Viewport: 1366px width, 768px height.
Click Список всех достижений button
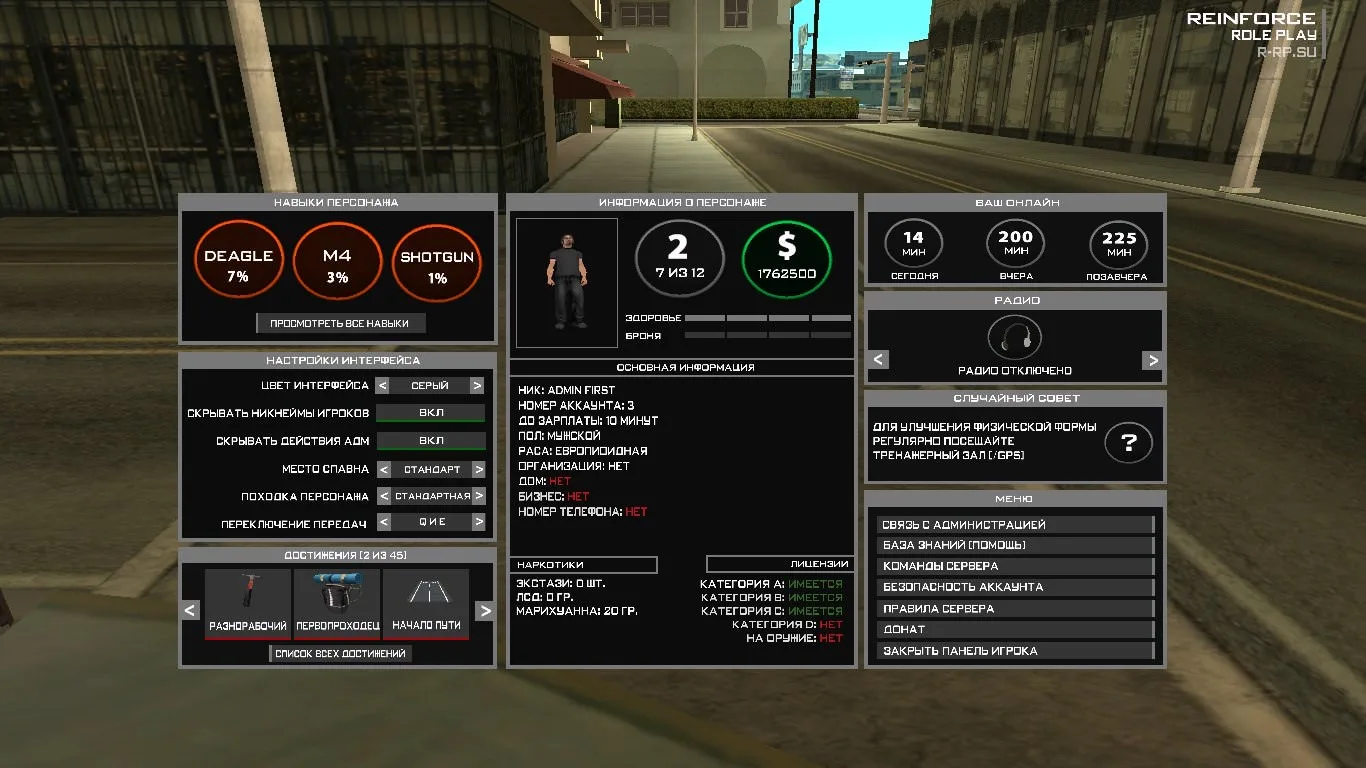coord(340,653)
